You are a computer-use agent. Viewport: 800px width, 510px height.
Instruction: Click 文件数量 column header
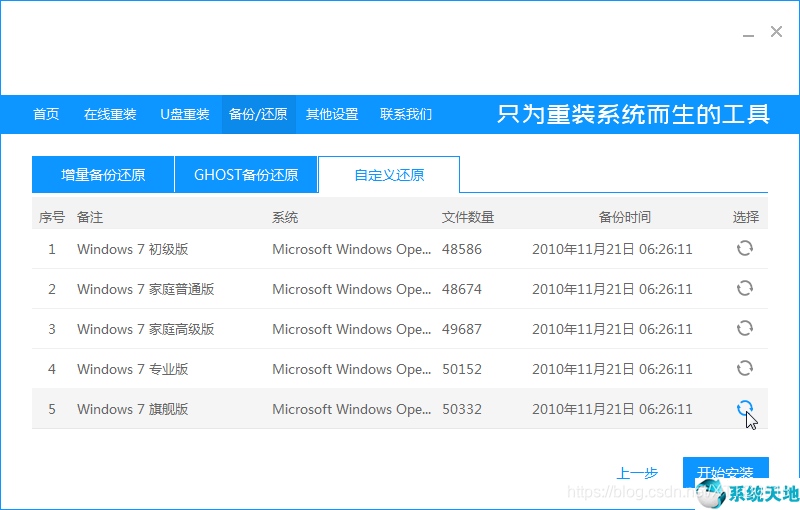468,217
